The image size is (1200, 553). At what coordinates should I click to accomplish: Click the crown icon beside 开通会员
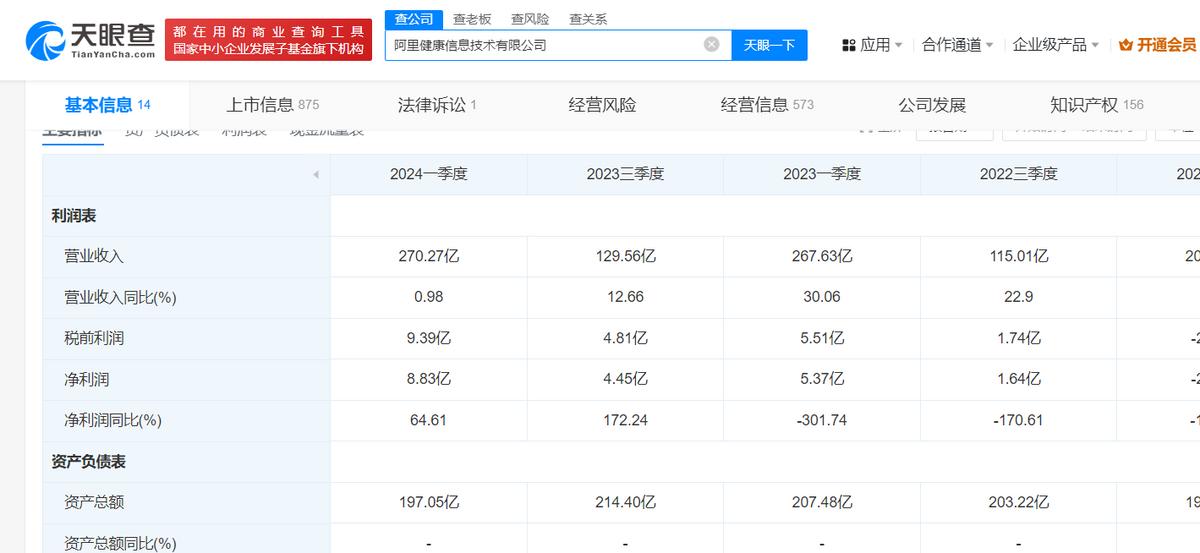[1126, 45]
